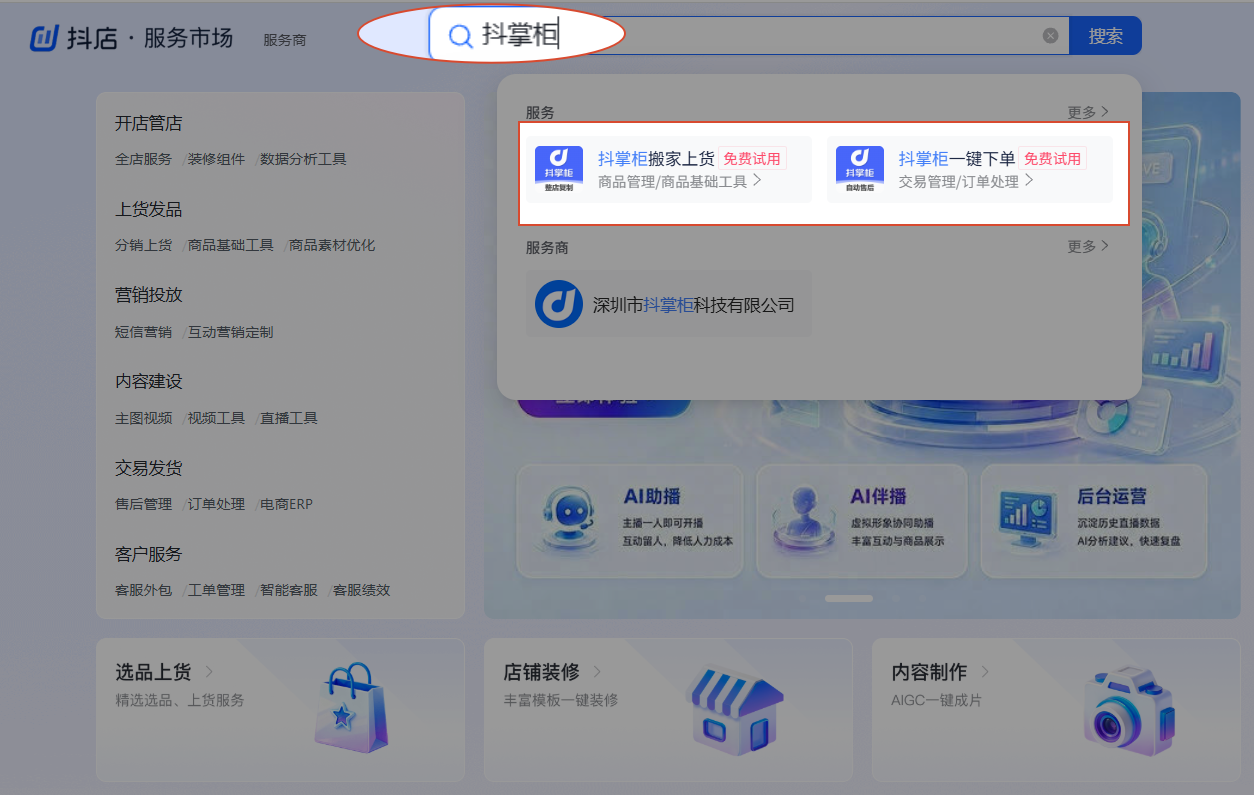Open 订单处理 in 交易发货
Viewport: 1254px width, 795px height.
click(x=216, y=504)
